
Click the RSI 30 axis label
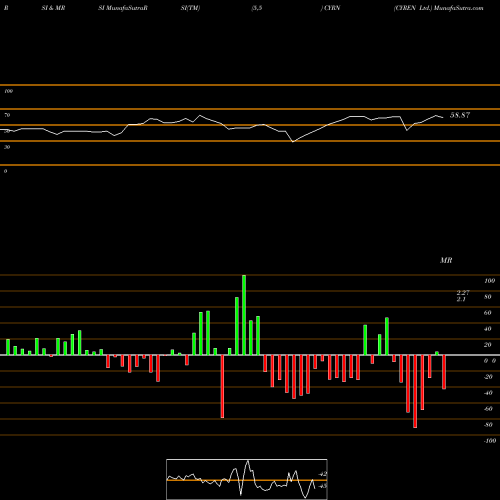coord(7,147)
